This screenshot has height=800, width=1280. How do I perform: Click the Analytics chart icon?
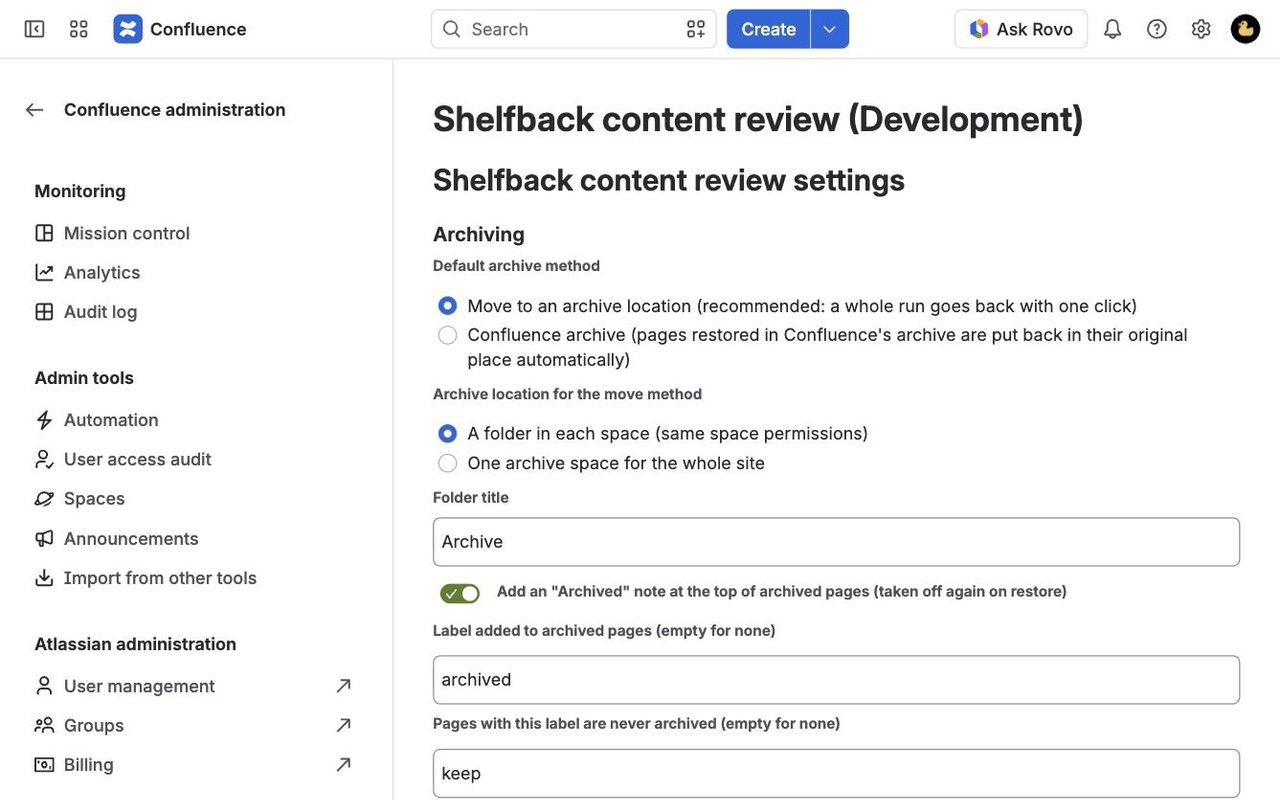pos(44,272)
